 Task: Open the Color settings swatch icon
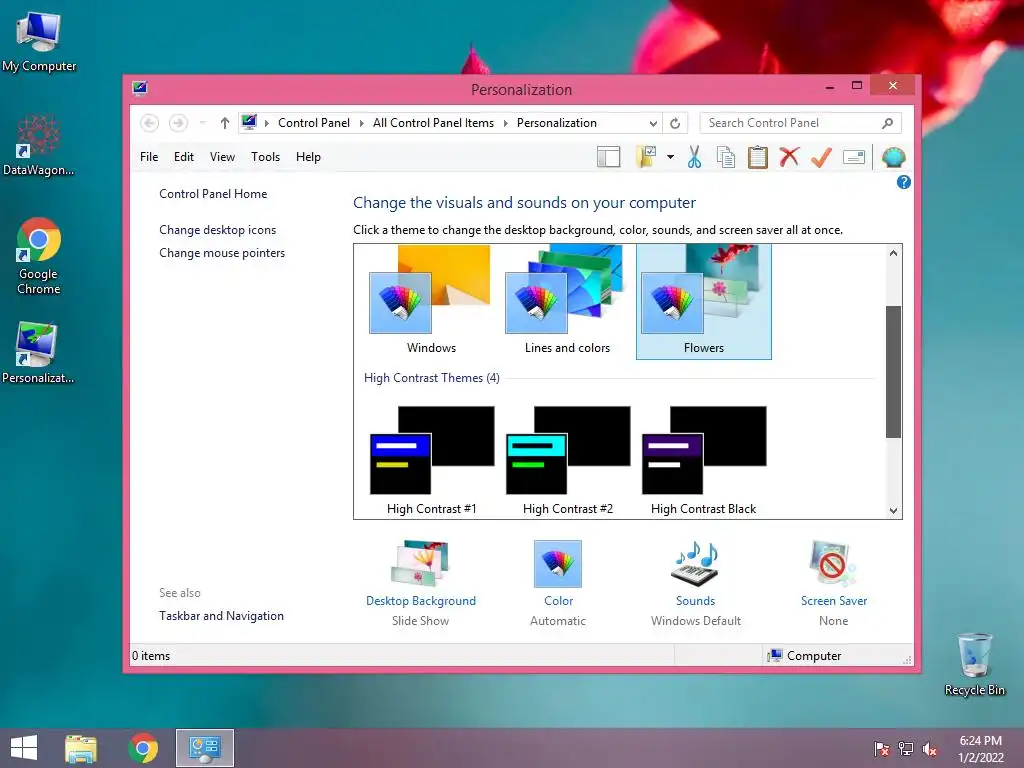click(x=558, y=564)
